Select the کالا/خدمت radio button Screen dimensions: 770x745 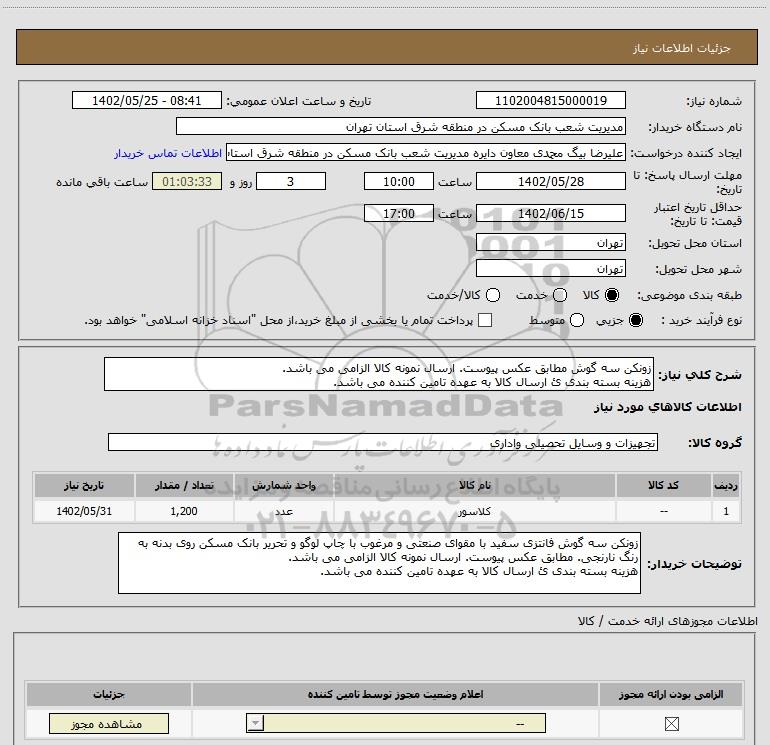pyautogui.click(x=493, y=295)
